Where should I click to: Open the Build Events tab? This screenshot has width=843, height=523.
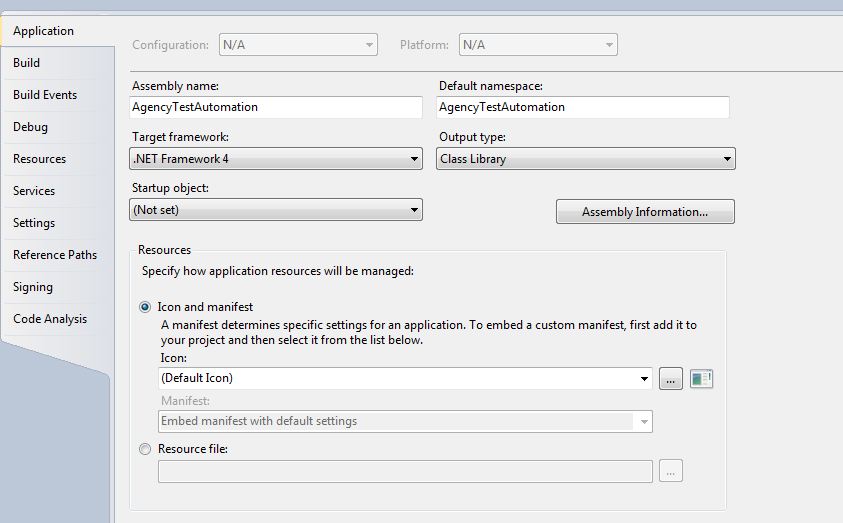point(45,95)
